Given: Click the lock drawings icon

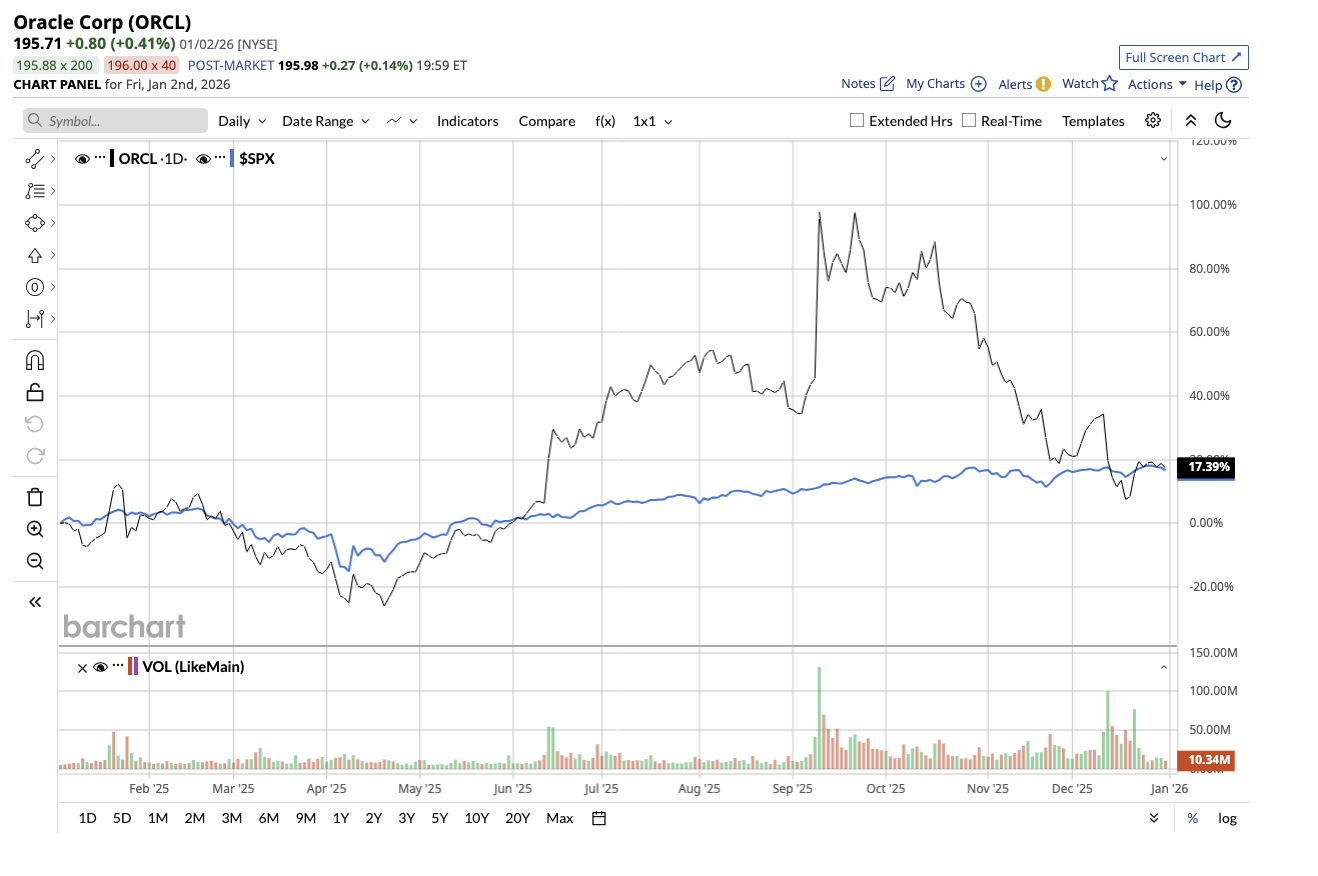Looking at the screenshot, I should [x=35, y=392].
